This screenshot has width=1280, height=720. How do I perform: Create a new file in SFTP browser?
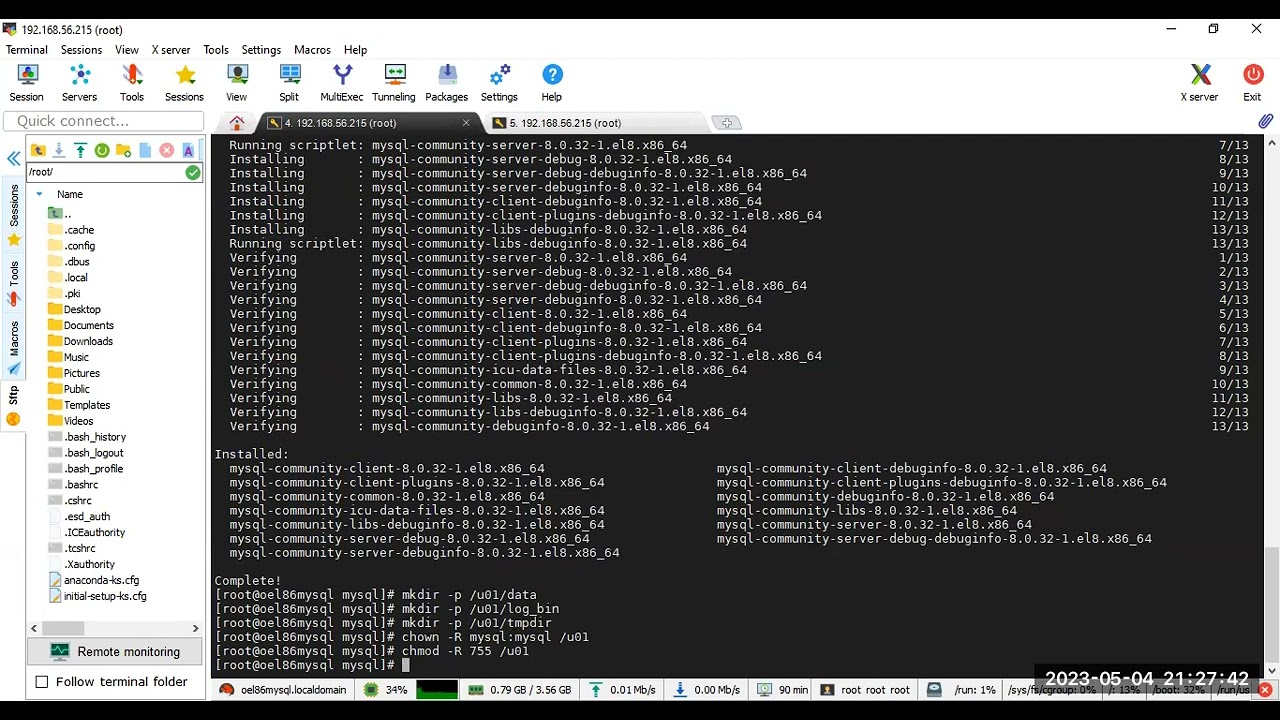(x=145, y=150)
